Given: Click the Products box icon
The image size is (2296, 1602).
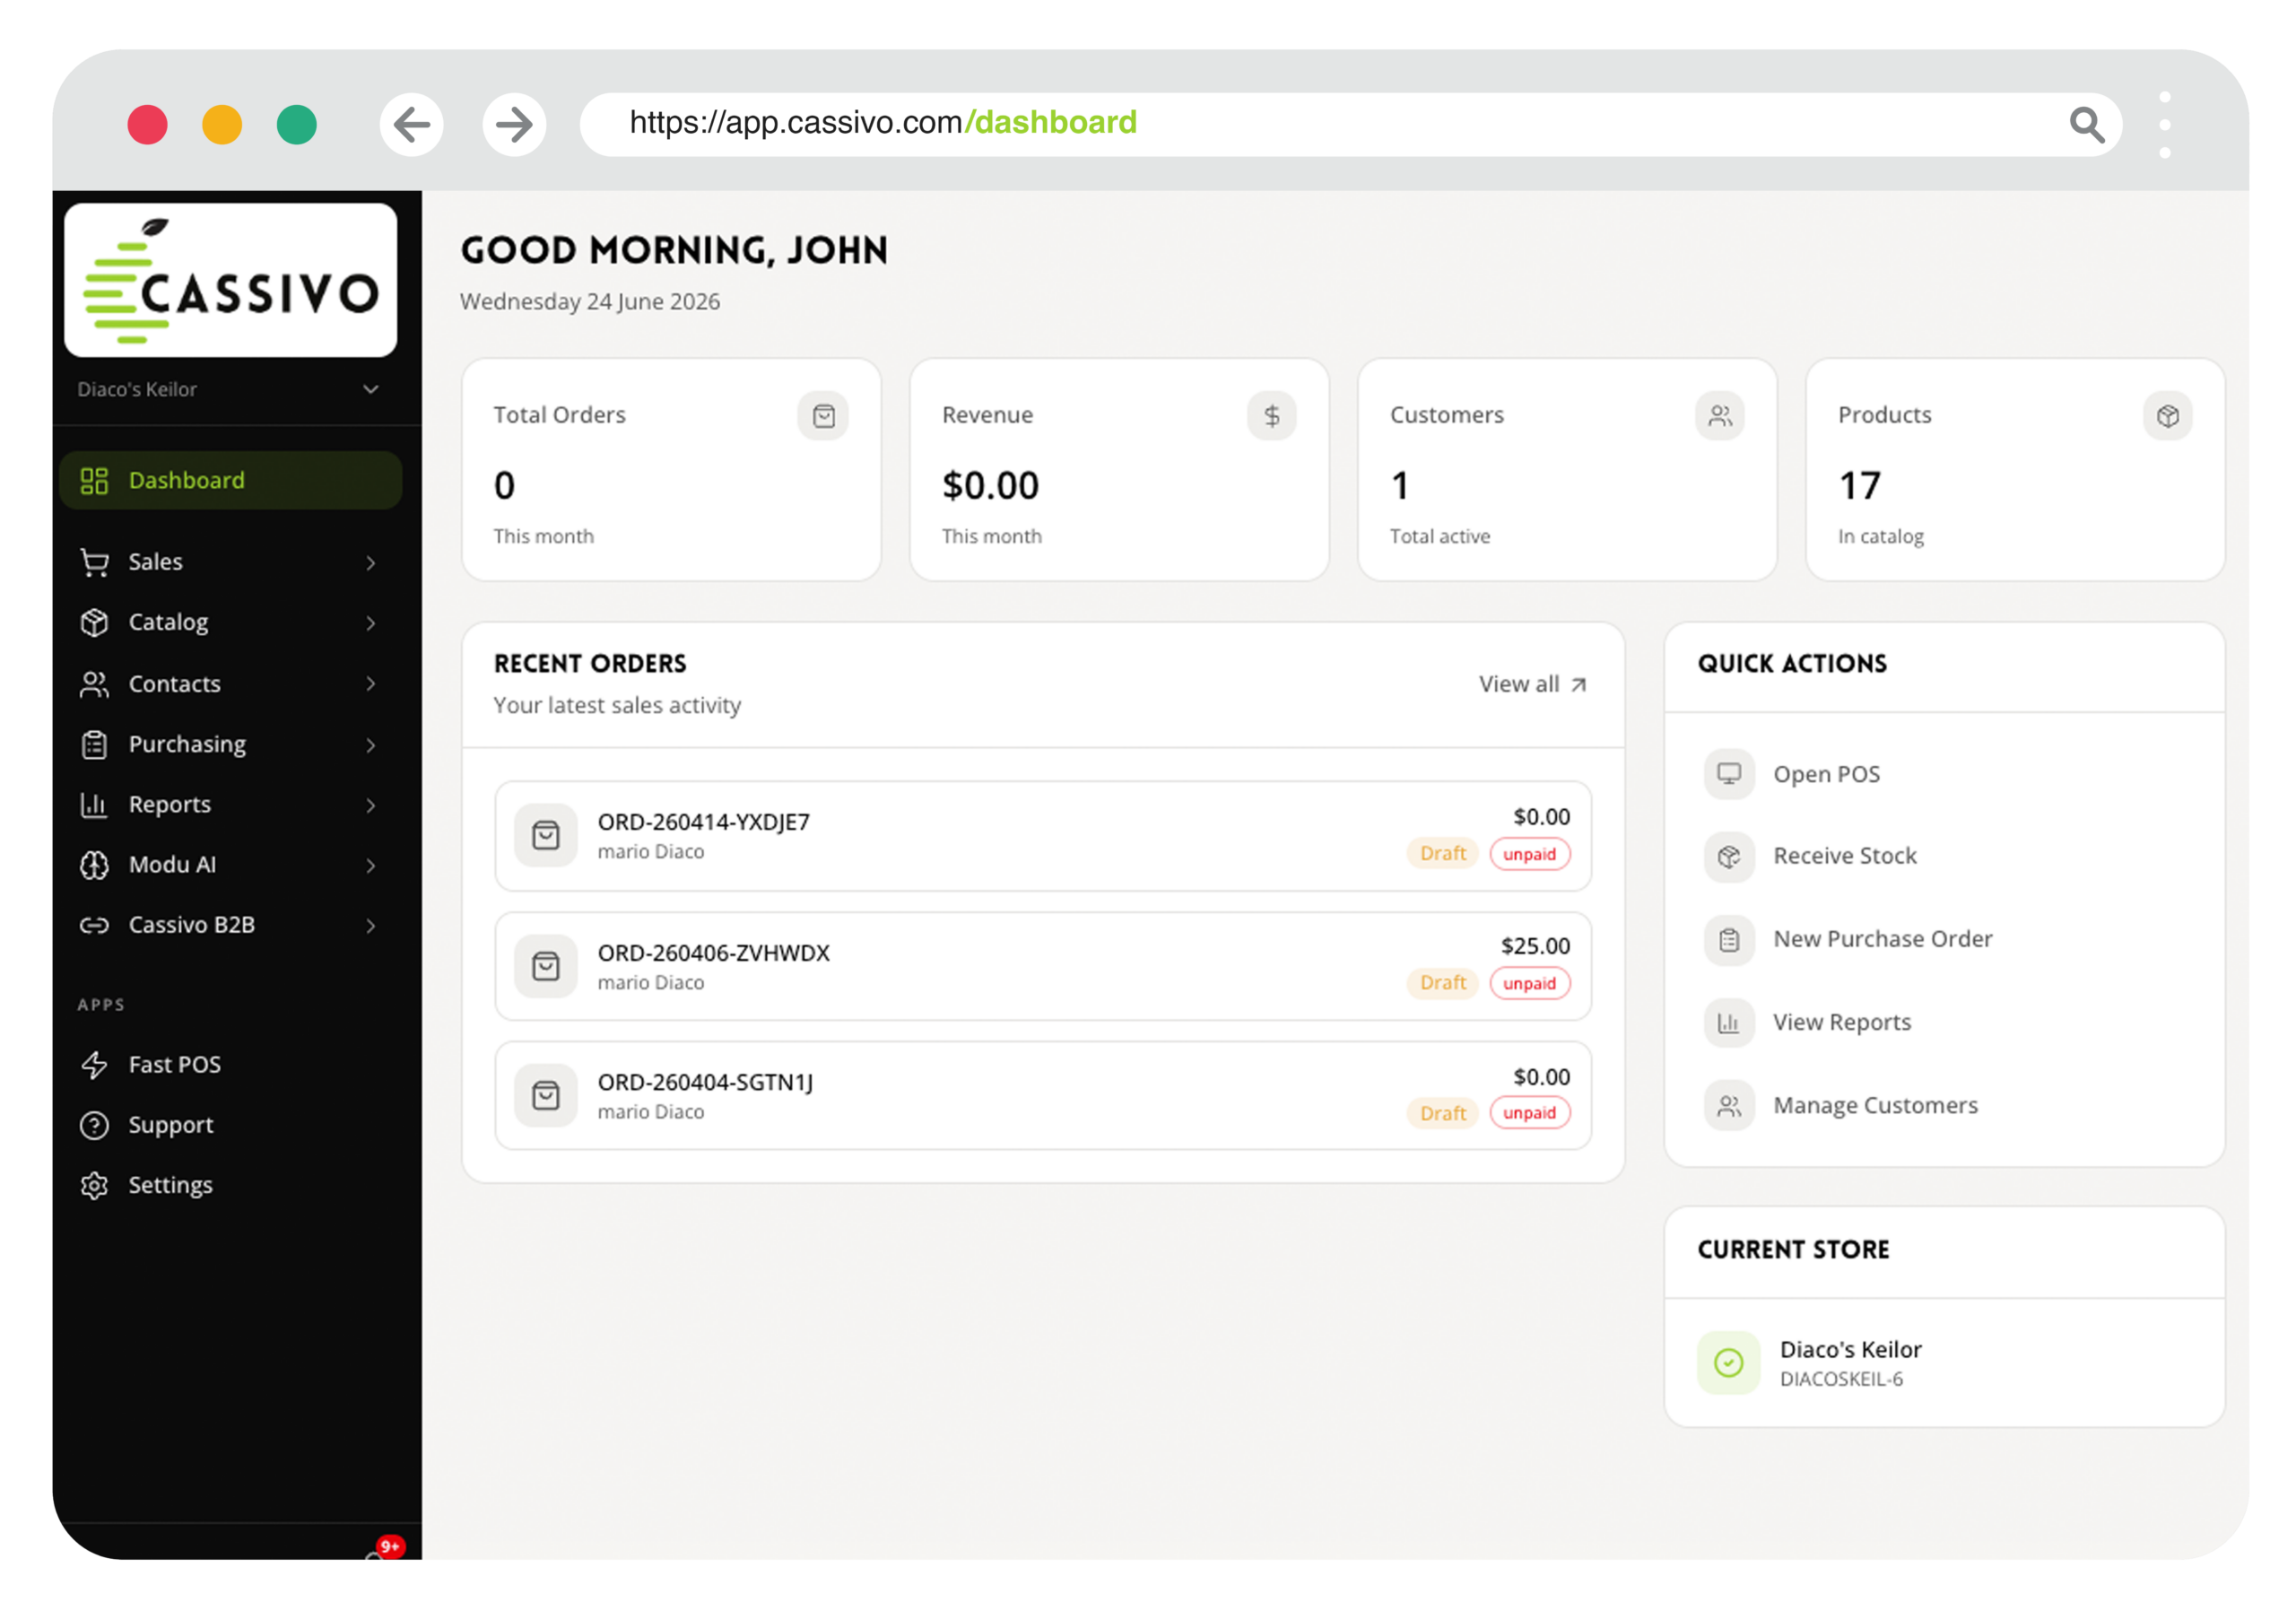Looking at the screenshot, I should [x=2167, y=416].
